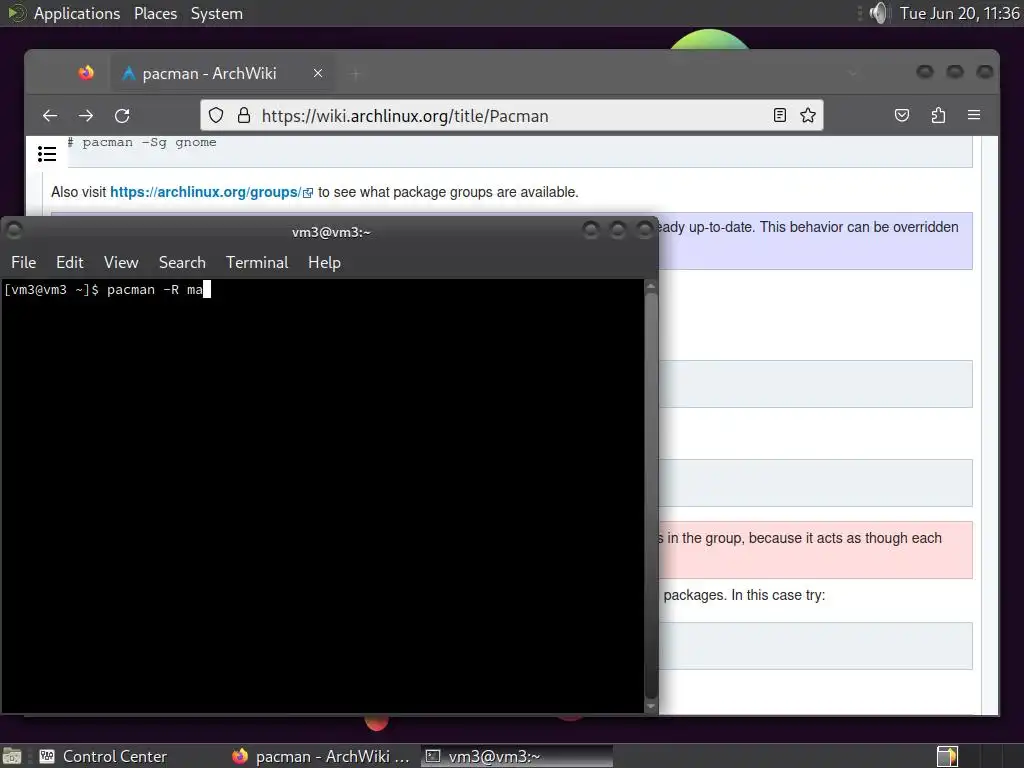The image size is (1024, 768).
Task: Click the terminal vertical scrollbar thumb
Action: click(650, 496)
